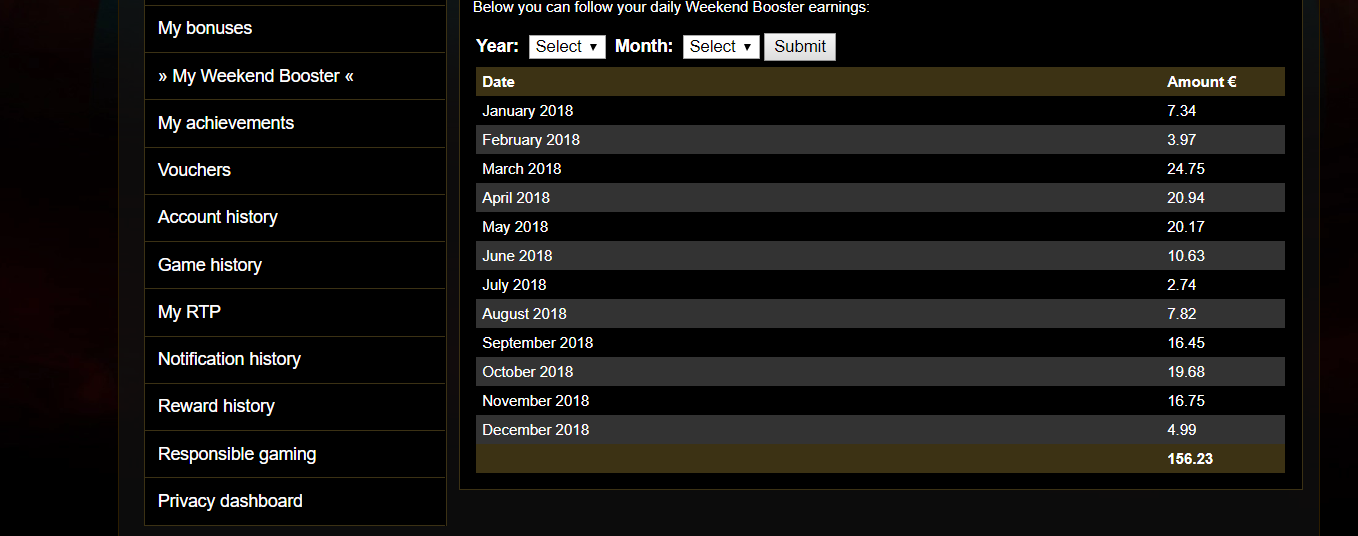Open My RTP page
Viewport: 1358px width, 536px height.
pyautogui.click(x=295, y=312)
